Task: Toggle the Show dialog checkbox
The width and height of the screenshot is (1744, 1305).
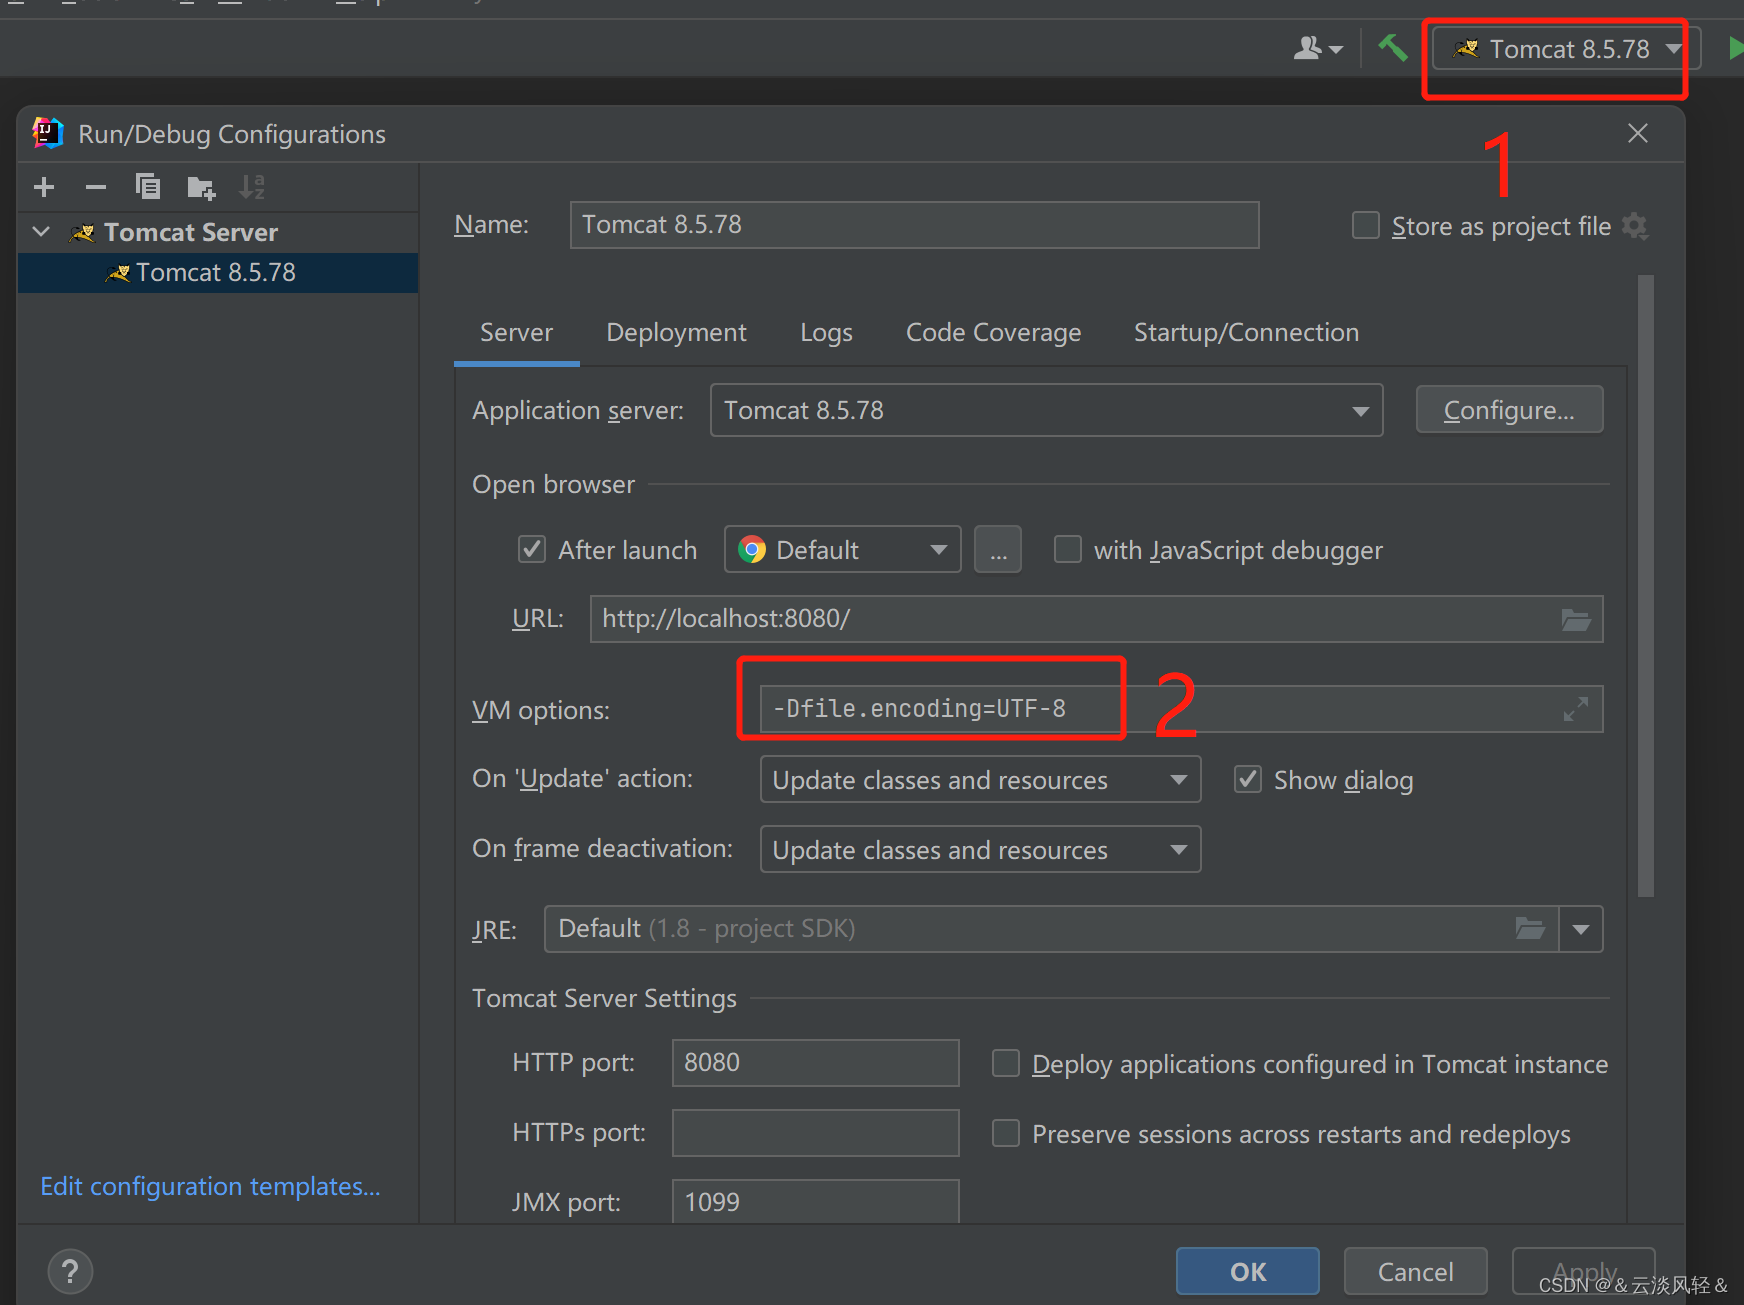Action: click(x=1248, y=779)
